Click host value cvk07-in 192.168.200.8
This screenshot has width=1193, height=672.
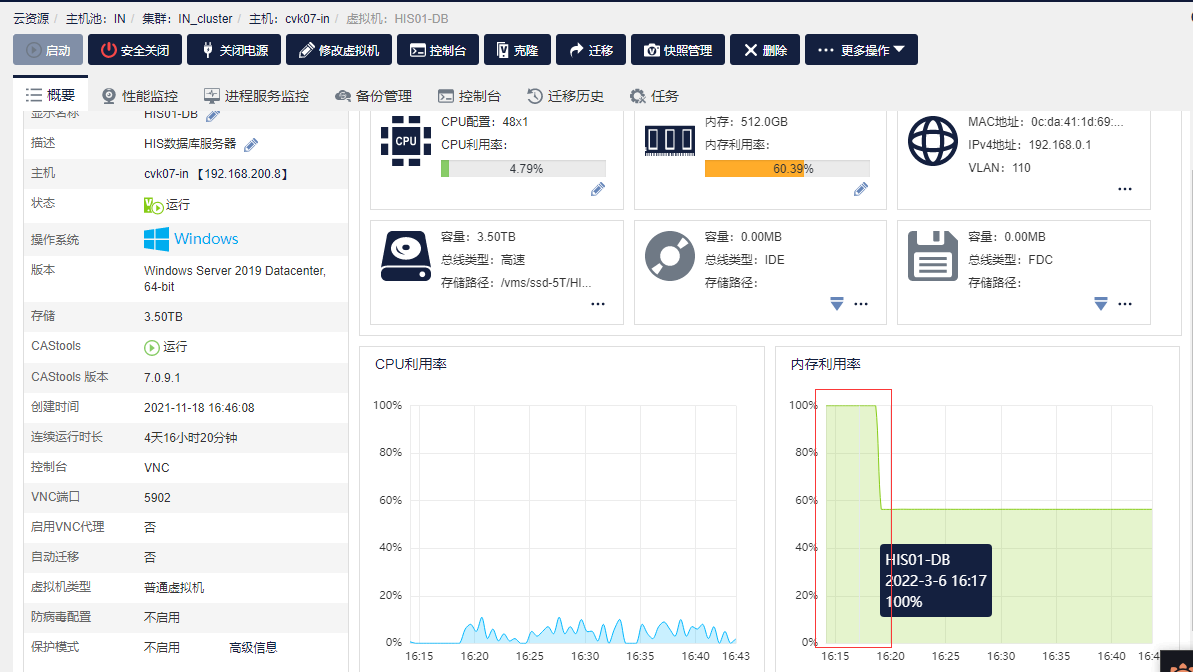(x=217, y=174)
